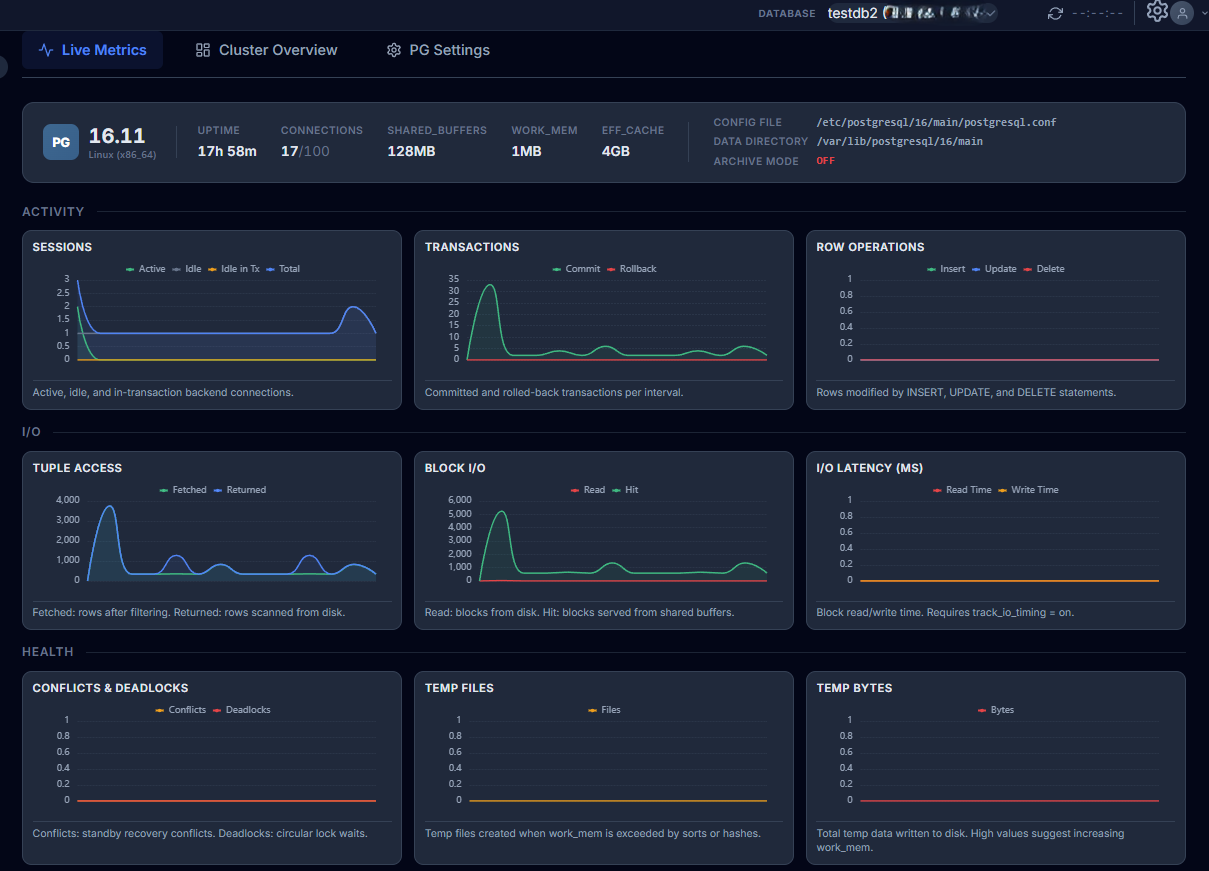Open the settings gear in top bar
This screenshot has height=871, width=1209.
(1157, 12)
